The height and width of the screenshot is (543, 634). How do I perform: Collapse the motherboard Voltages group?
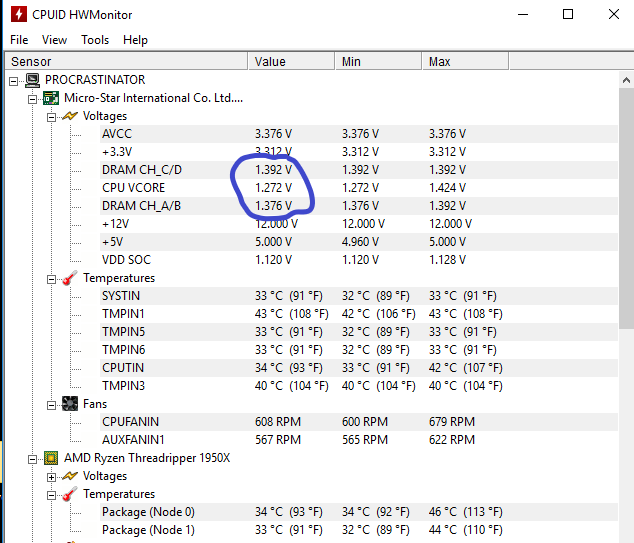[x=51, y=118]
